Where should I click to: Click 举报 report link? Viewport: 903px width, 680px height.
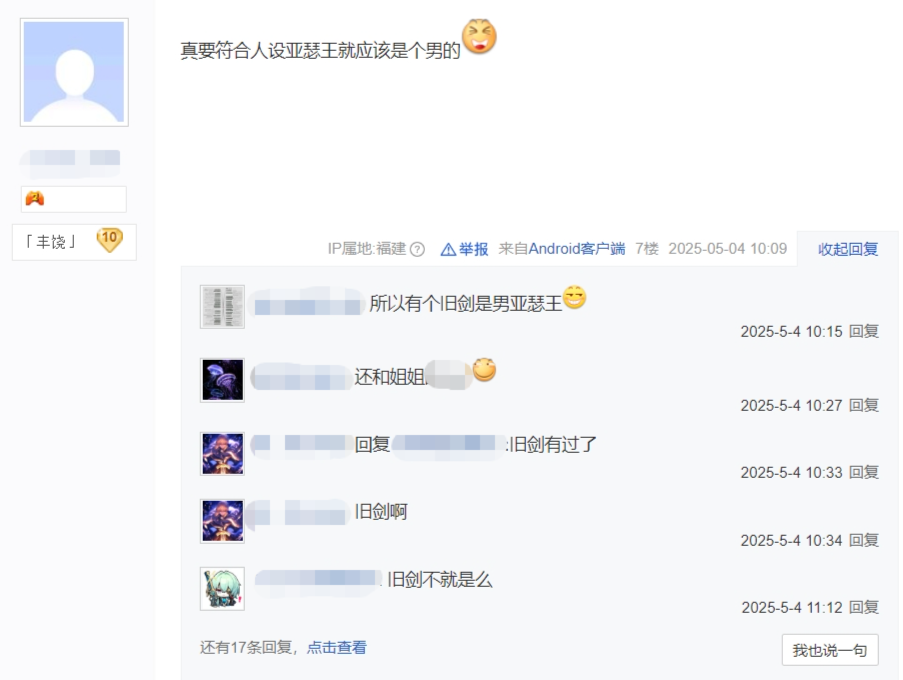pyautogui.click(x=473, y=249)
